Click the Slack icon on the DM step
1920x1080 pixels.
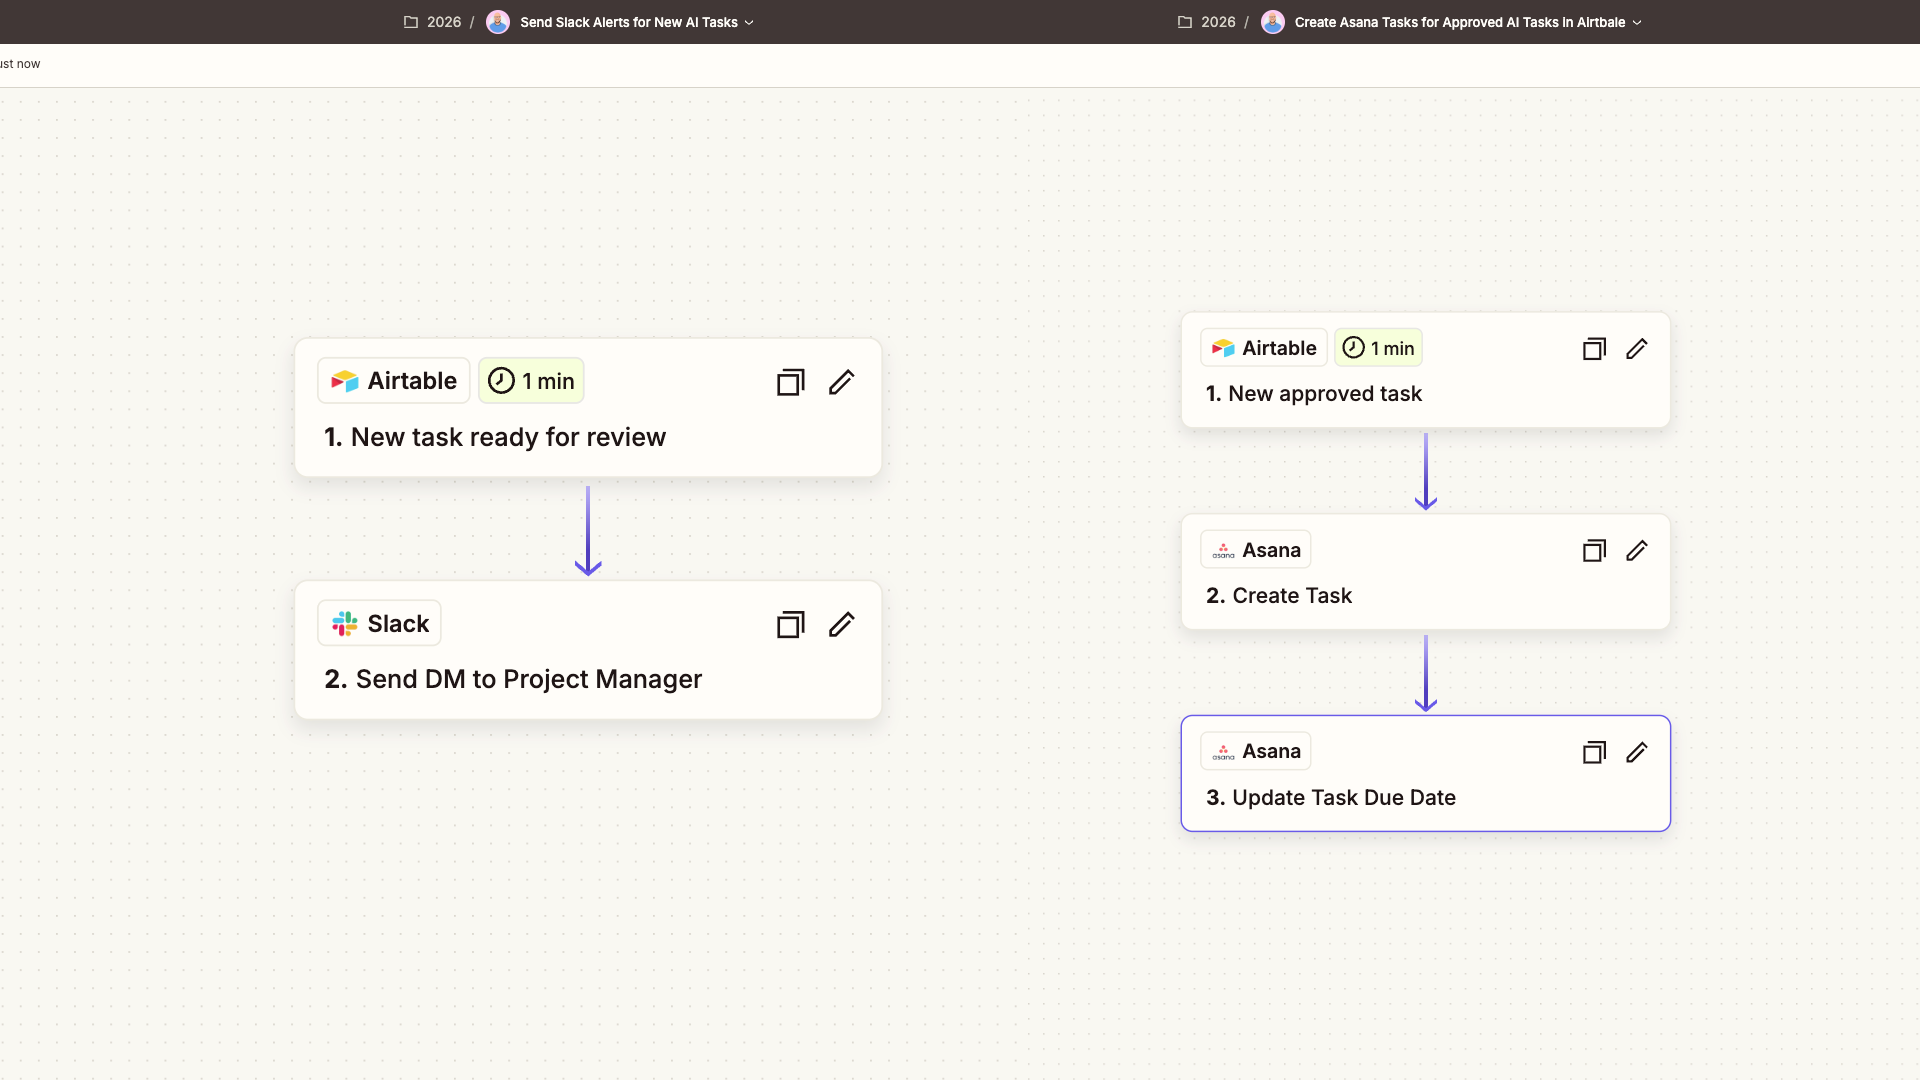point(343,622)
